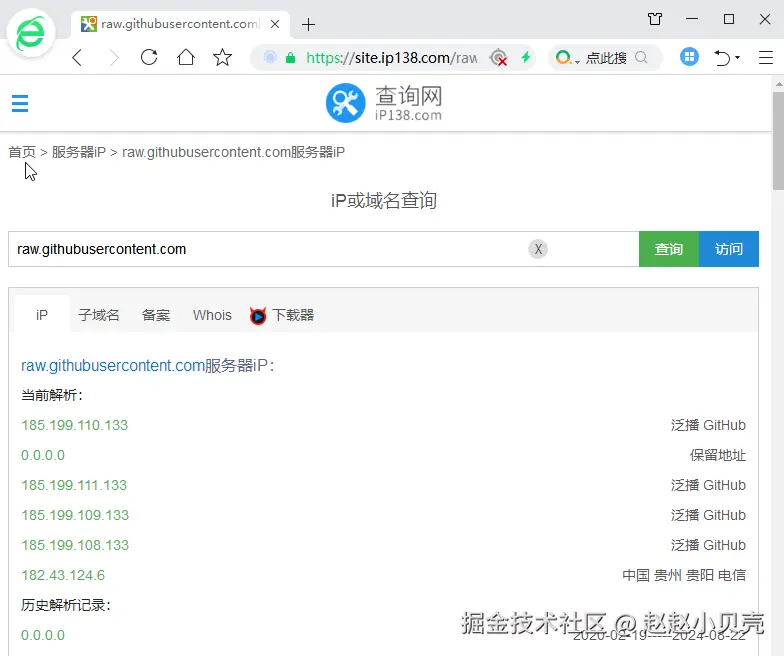Open IP 185.199.109.133
Image resolution: width=784 pixels, height=656 pixels.
75,515
